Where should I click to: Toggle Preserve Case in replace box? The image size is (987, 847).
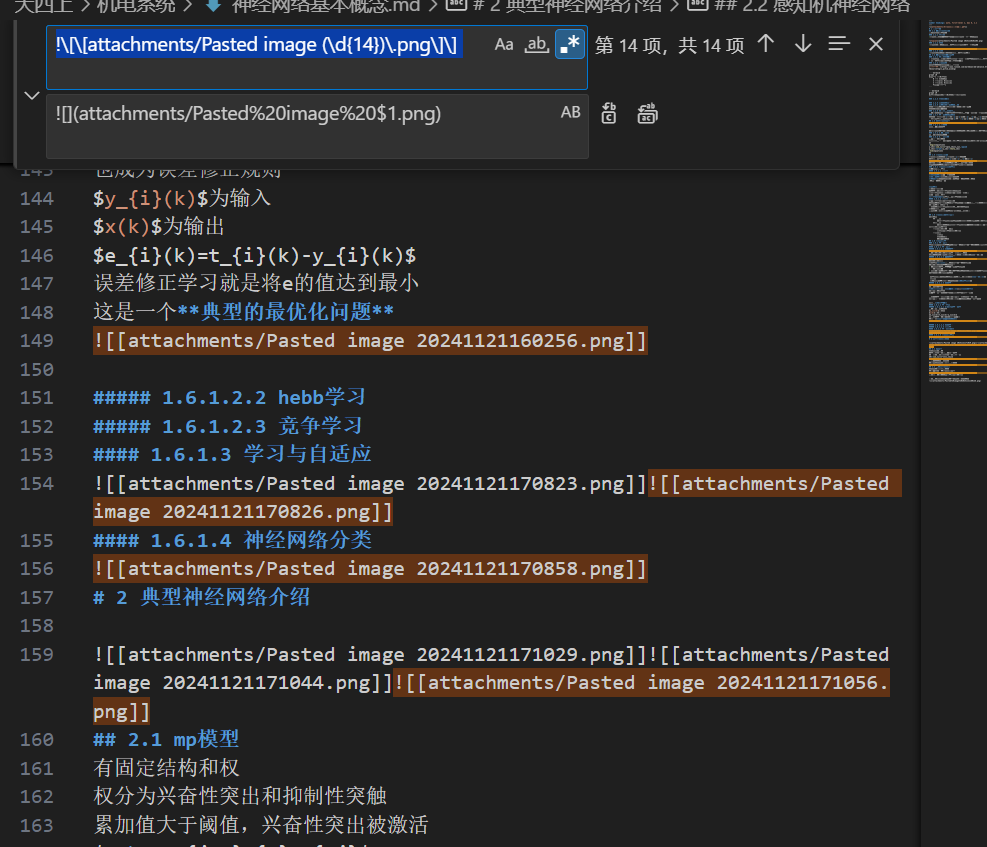[x=570, y=113]
